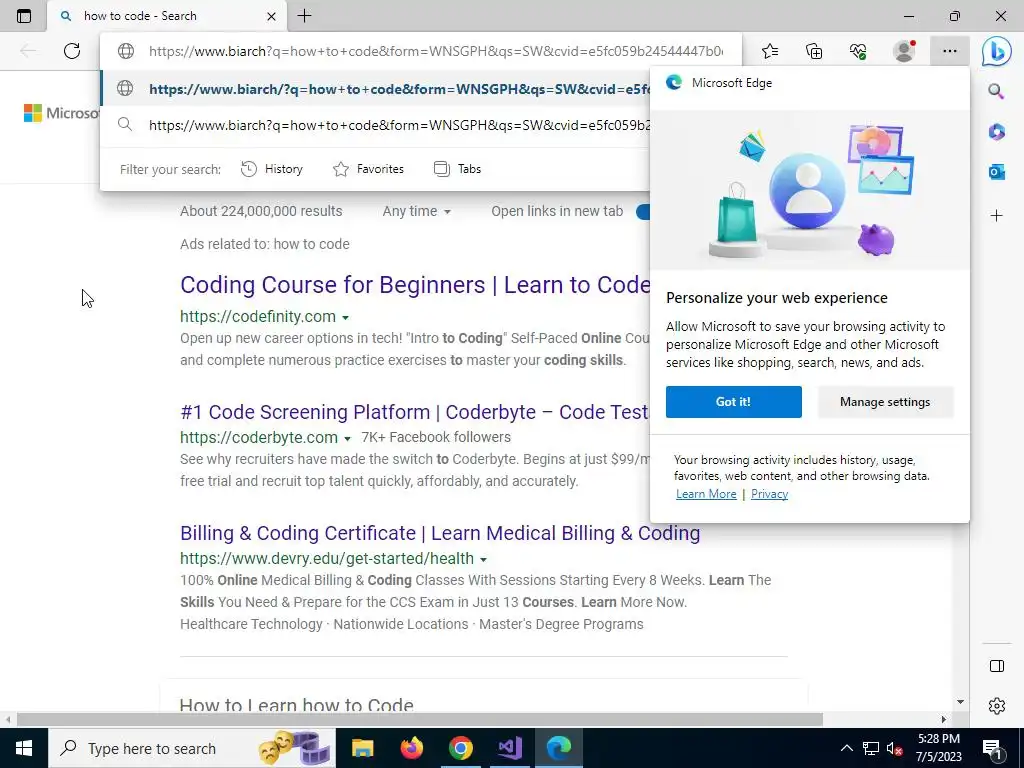Image resolution: width=1024 pixels, height=768 pixels.
Task: Toggle the sidebar panel layout icon
Action: coord(997,665)
